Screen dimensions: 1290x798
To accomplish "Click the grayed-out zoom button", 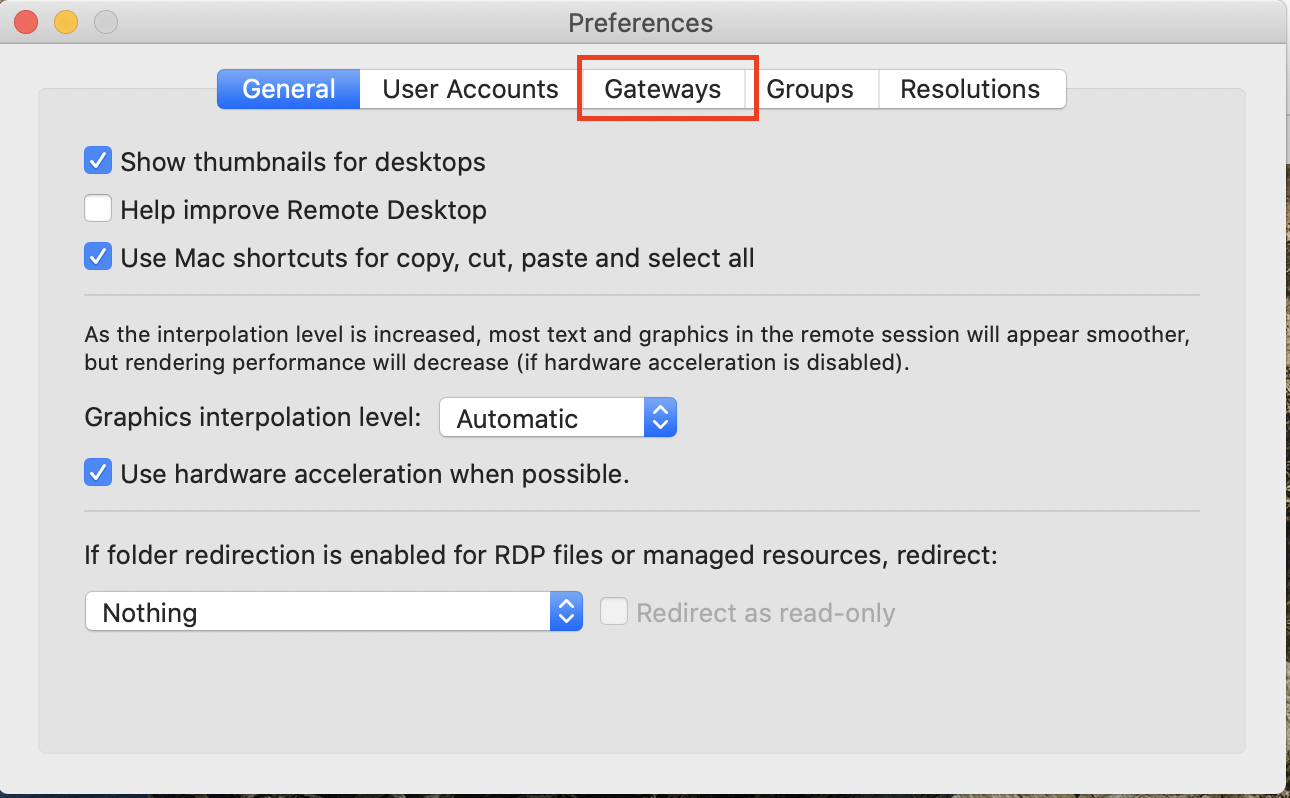I will click(104, 21).
